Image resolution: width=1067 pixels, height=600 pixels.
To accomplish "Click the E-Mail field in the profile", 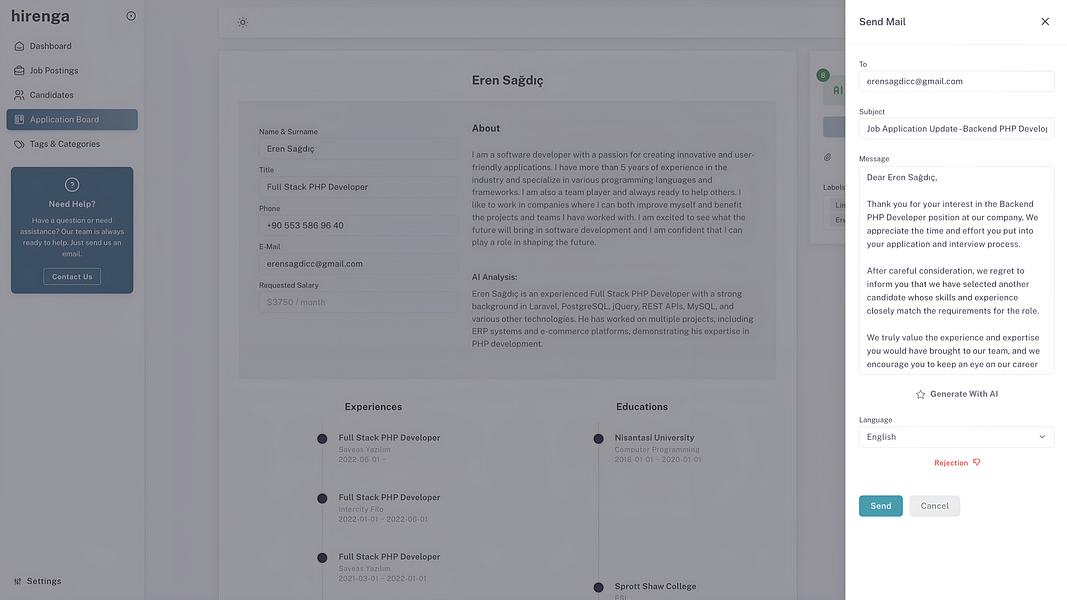I will (359, 264).
